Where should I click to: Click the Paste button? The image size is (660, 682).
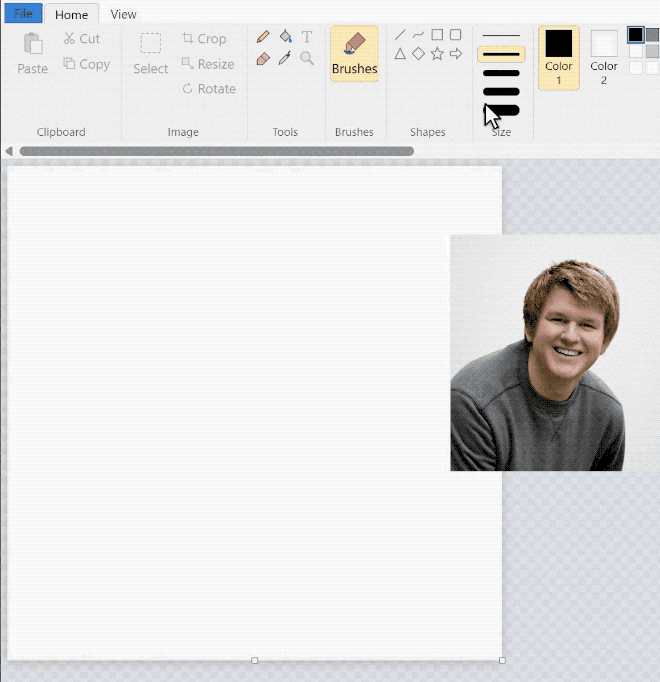point(33,53)
